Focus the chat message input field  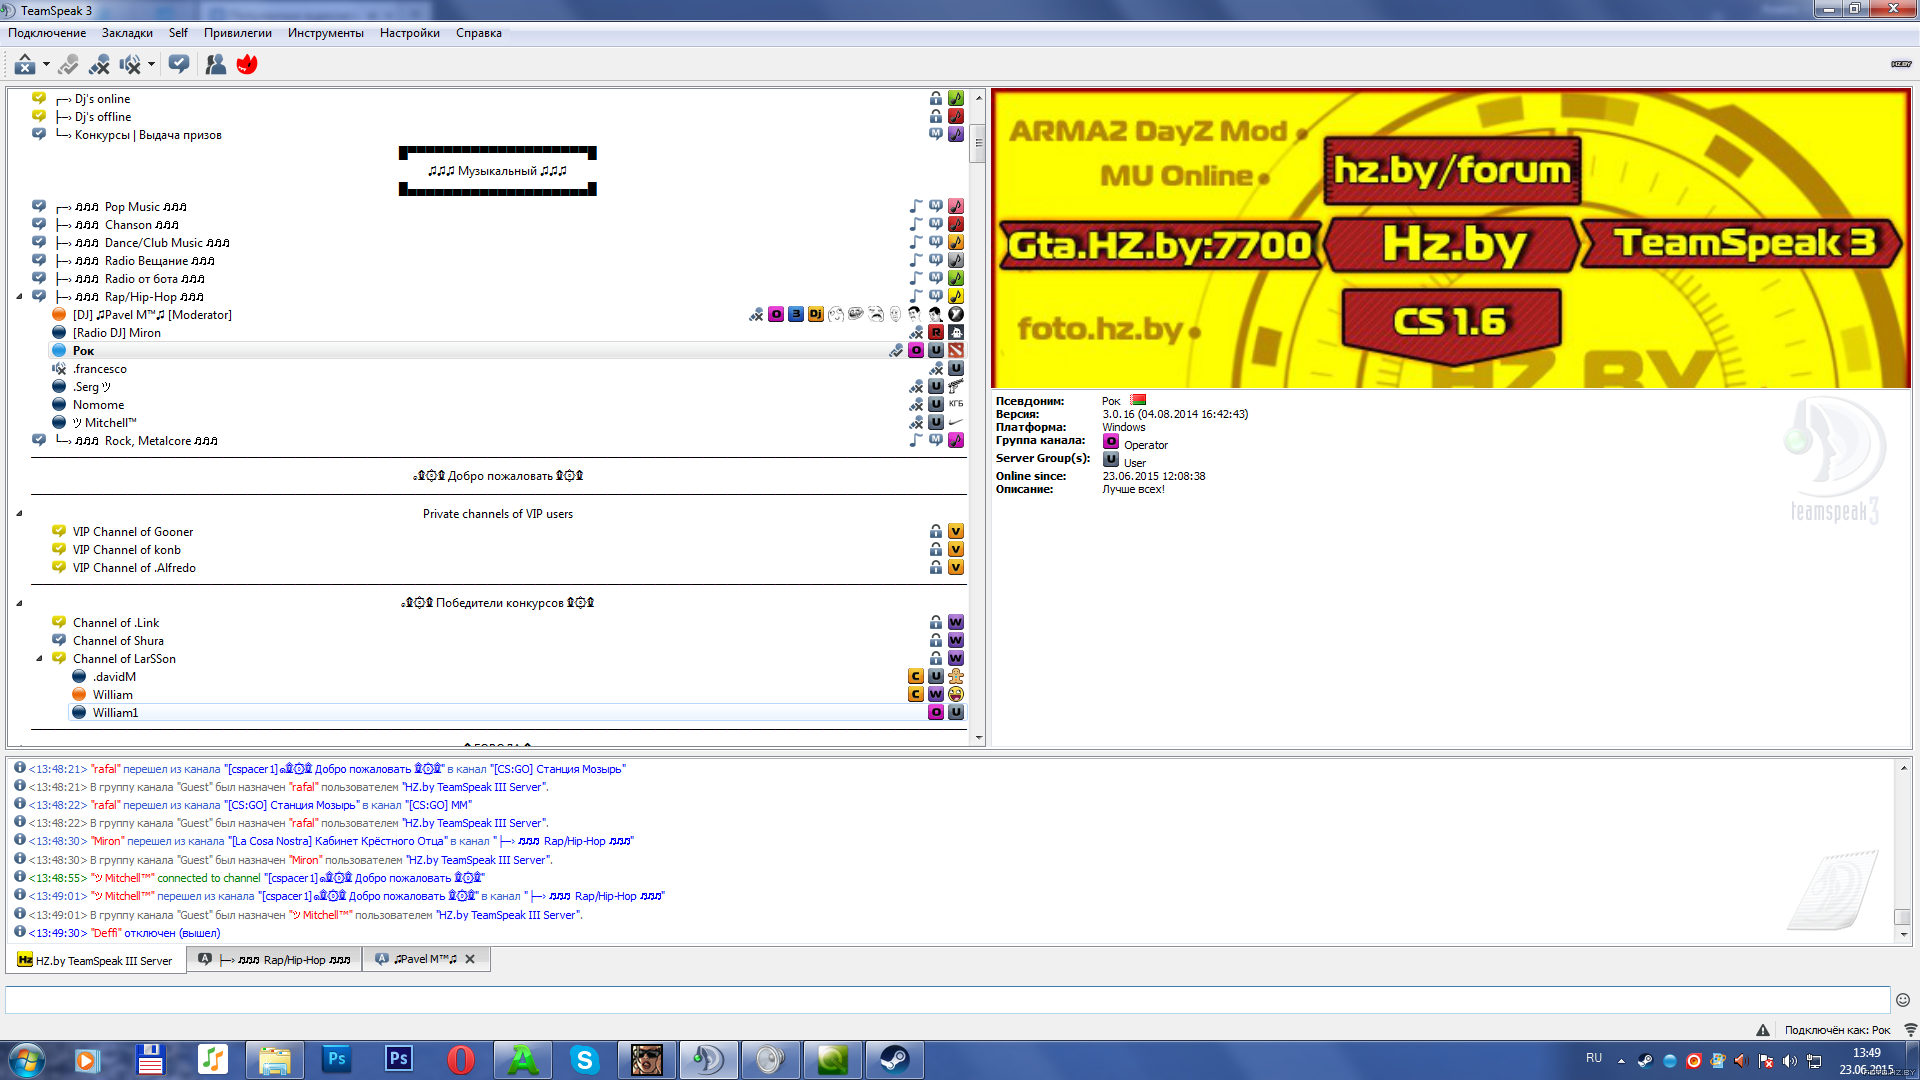pos(947,1000)
